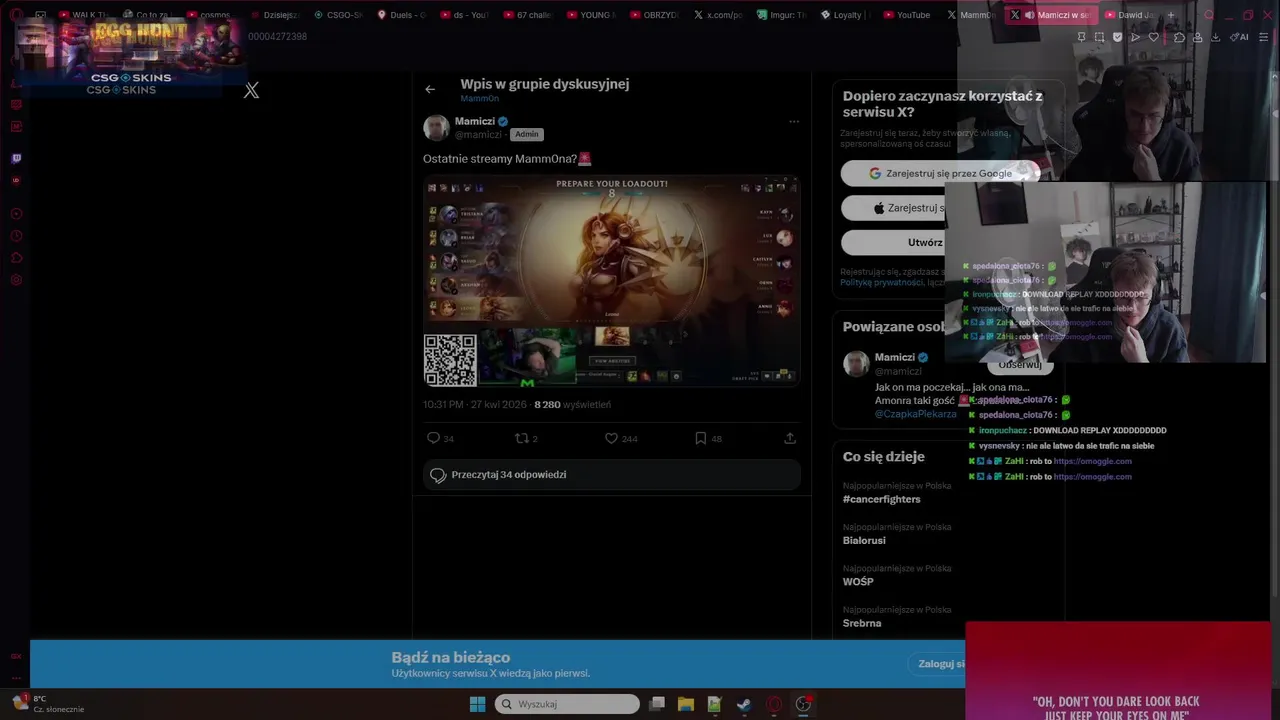Image resolution: width=1280 pixels, height=720 pixels.
Task: Open the Windows Start menu
Action: pyautogui.click(x=477, y=704)
